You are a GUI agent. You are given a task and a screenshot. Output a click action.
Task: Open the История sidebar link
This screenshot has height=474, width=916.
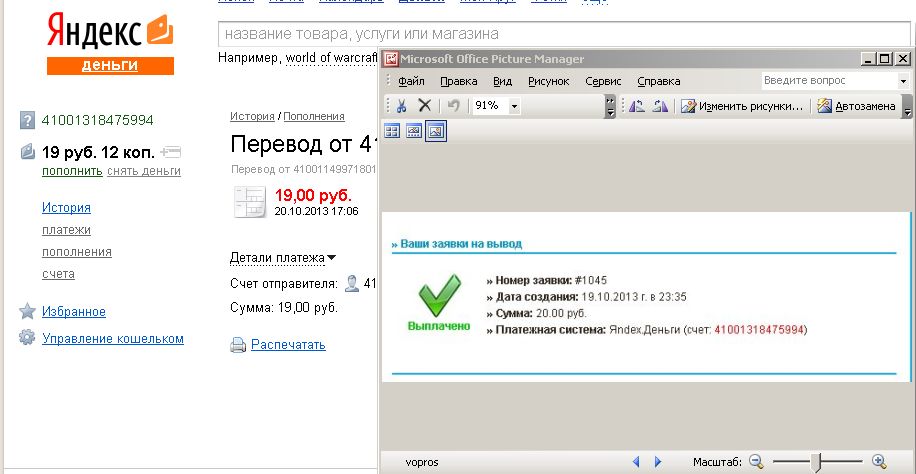66,207
